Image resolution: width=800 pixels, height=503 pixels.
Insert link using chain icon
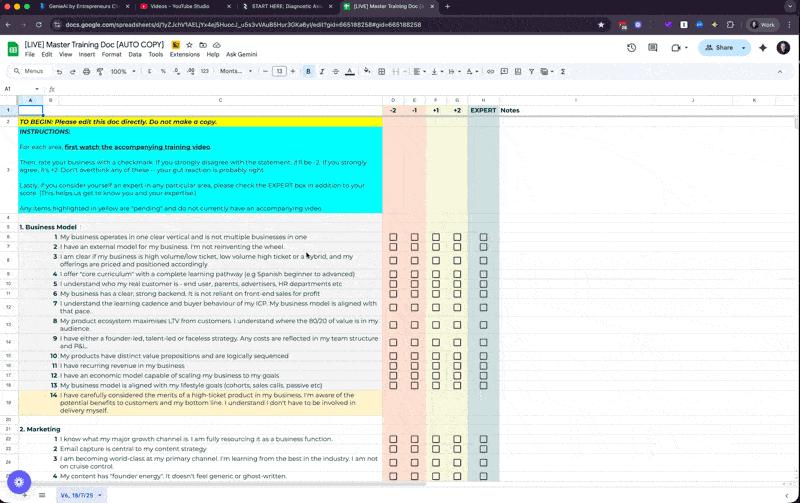click(x=490, y=72)
